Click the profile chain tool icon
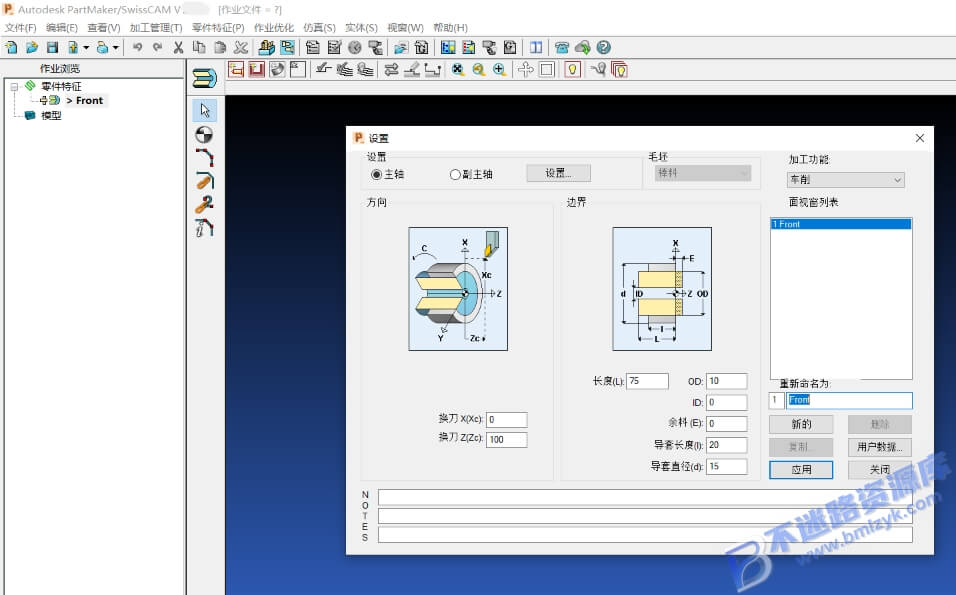 204,157
